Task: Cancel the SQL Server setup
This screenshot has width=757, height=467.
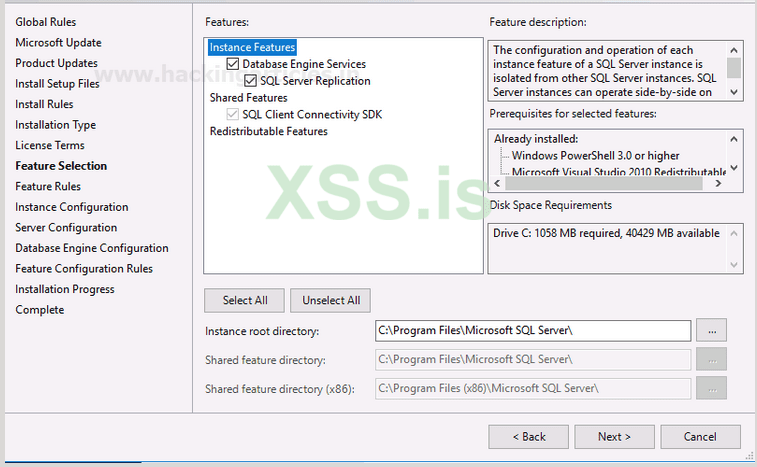Action: 700,437
